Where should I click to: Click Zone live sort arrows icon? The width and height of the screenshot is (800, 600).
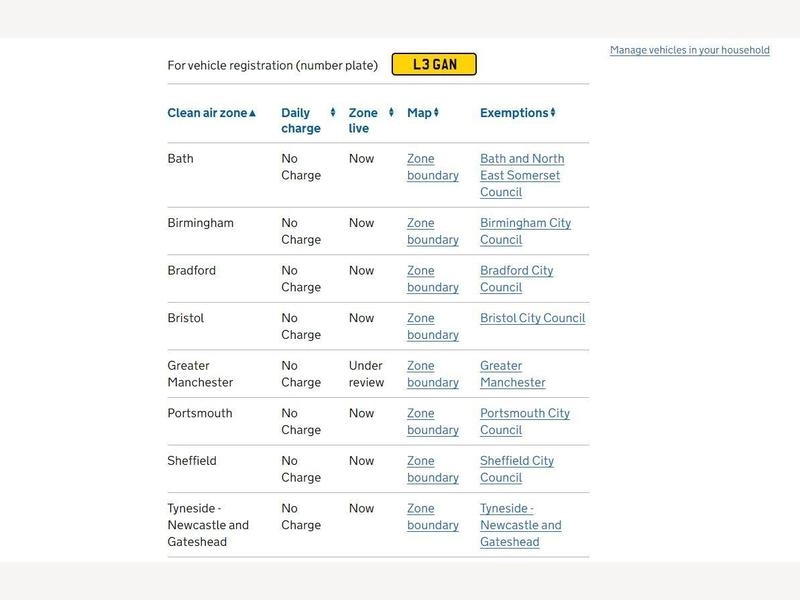point(391,112)
